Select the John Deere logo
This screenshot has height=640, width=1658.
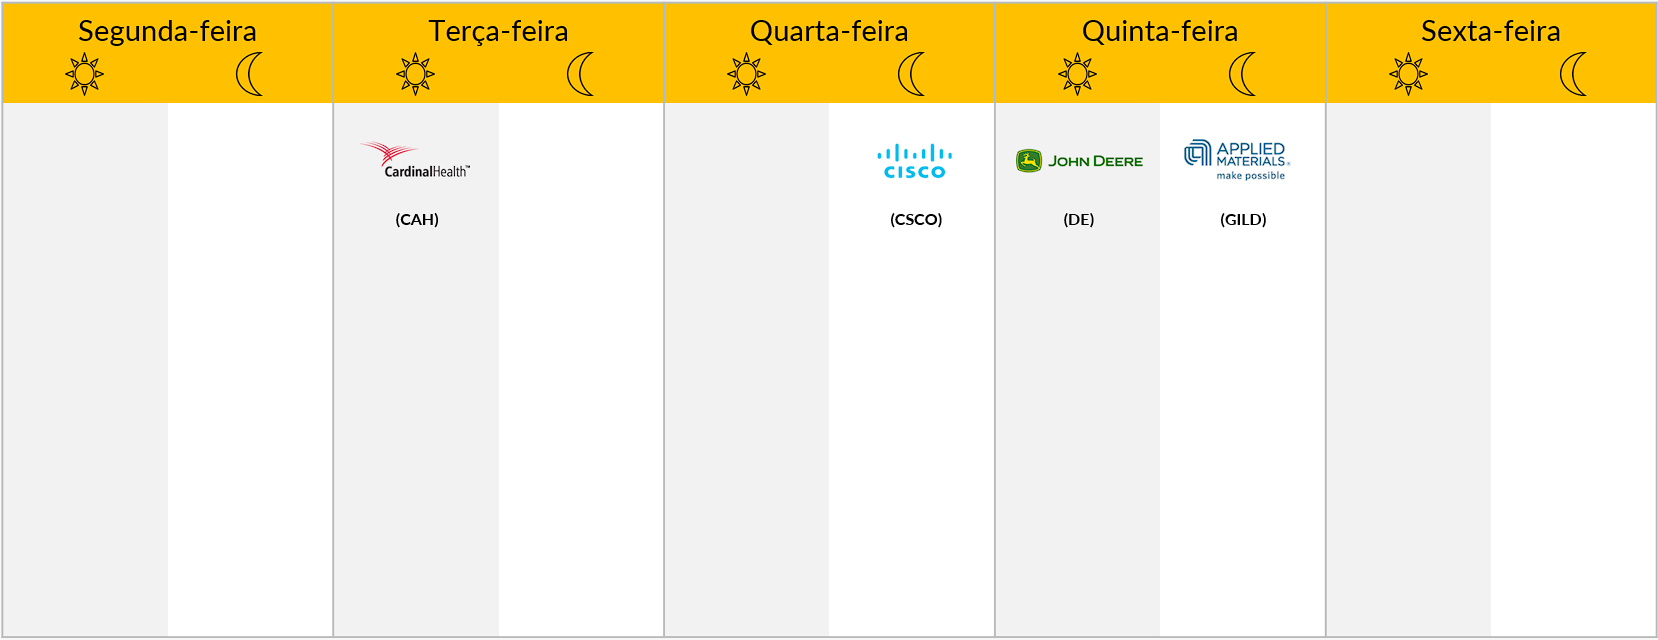pos(1079,161)
